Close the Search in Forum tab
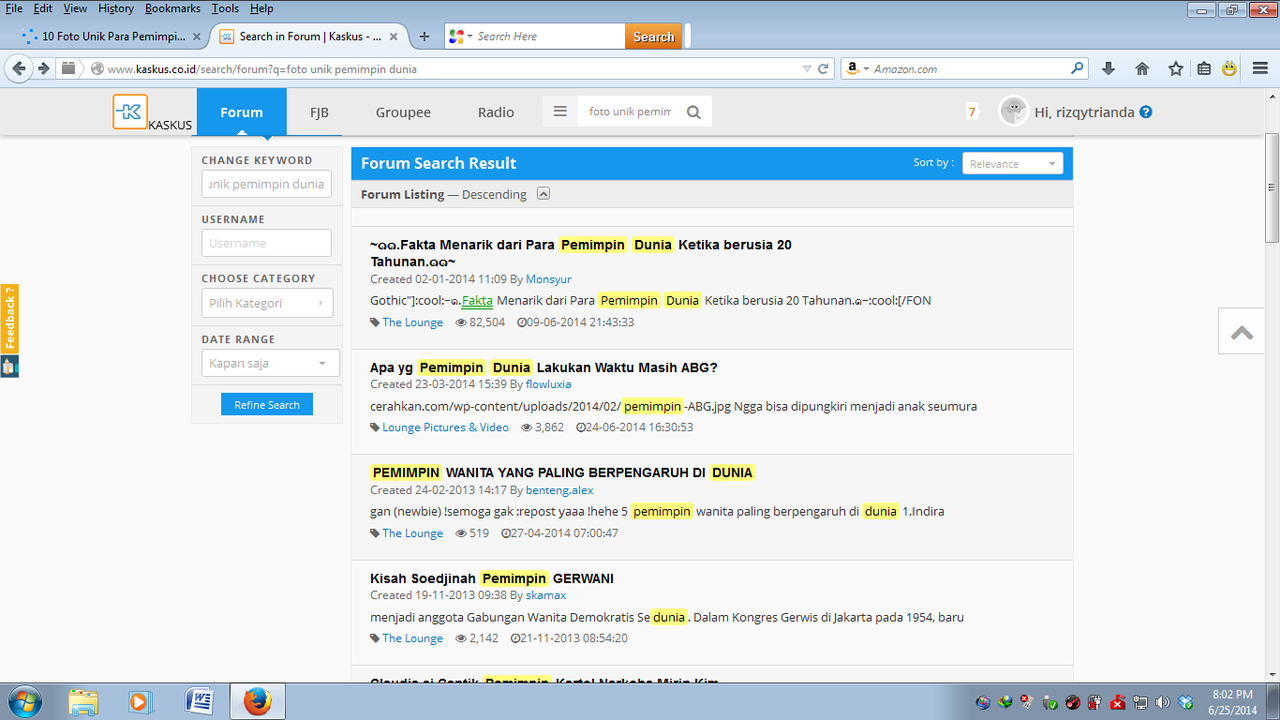This screenshot has height=720, width=1280. tap(394, 37)
